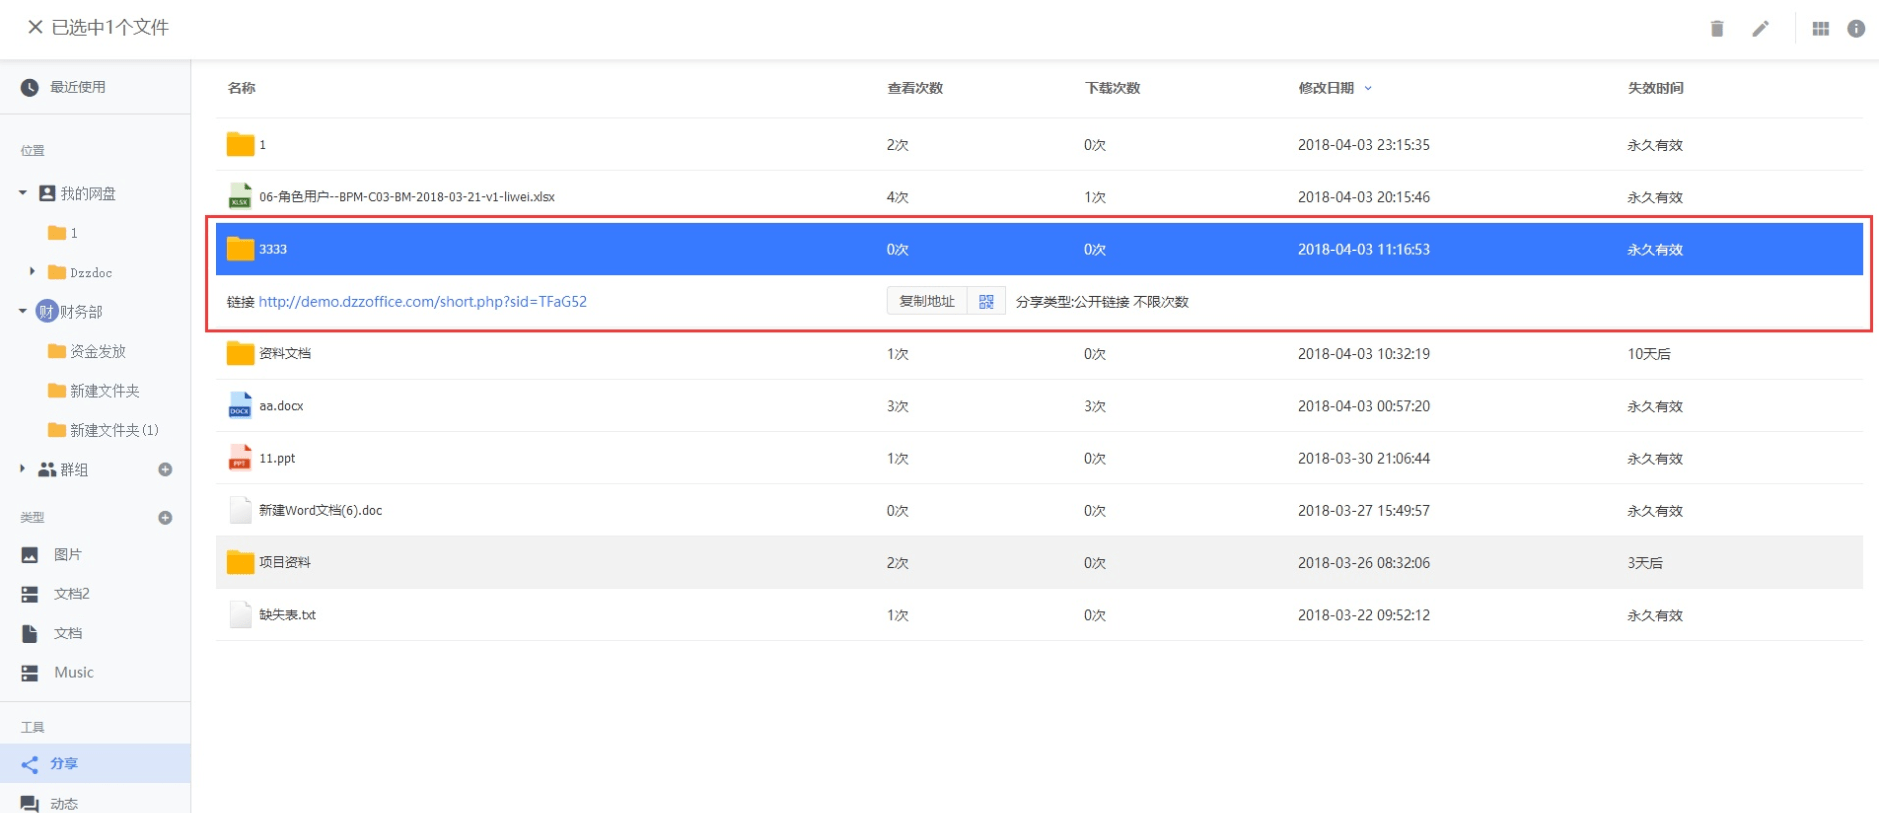Select the 11.ppt file name
The width and height of the screenshot is (1879, 813).
pyautogui.click(x=277, y=458)
